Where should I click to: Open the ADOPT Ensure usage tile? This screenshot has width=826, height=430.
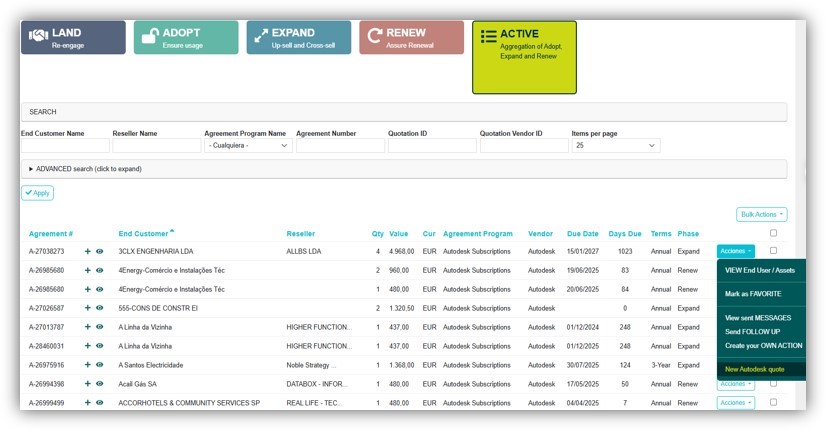coord(186,37)
